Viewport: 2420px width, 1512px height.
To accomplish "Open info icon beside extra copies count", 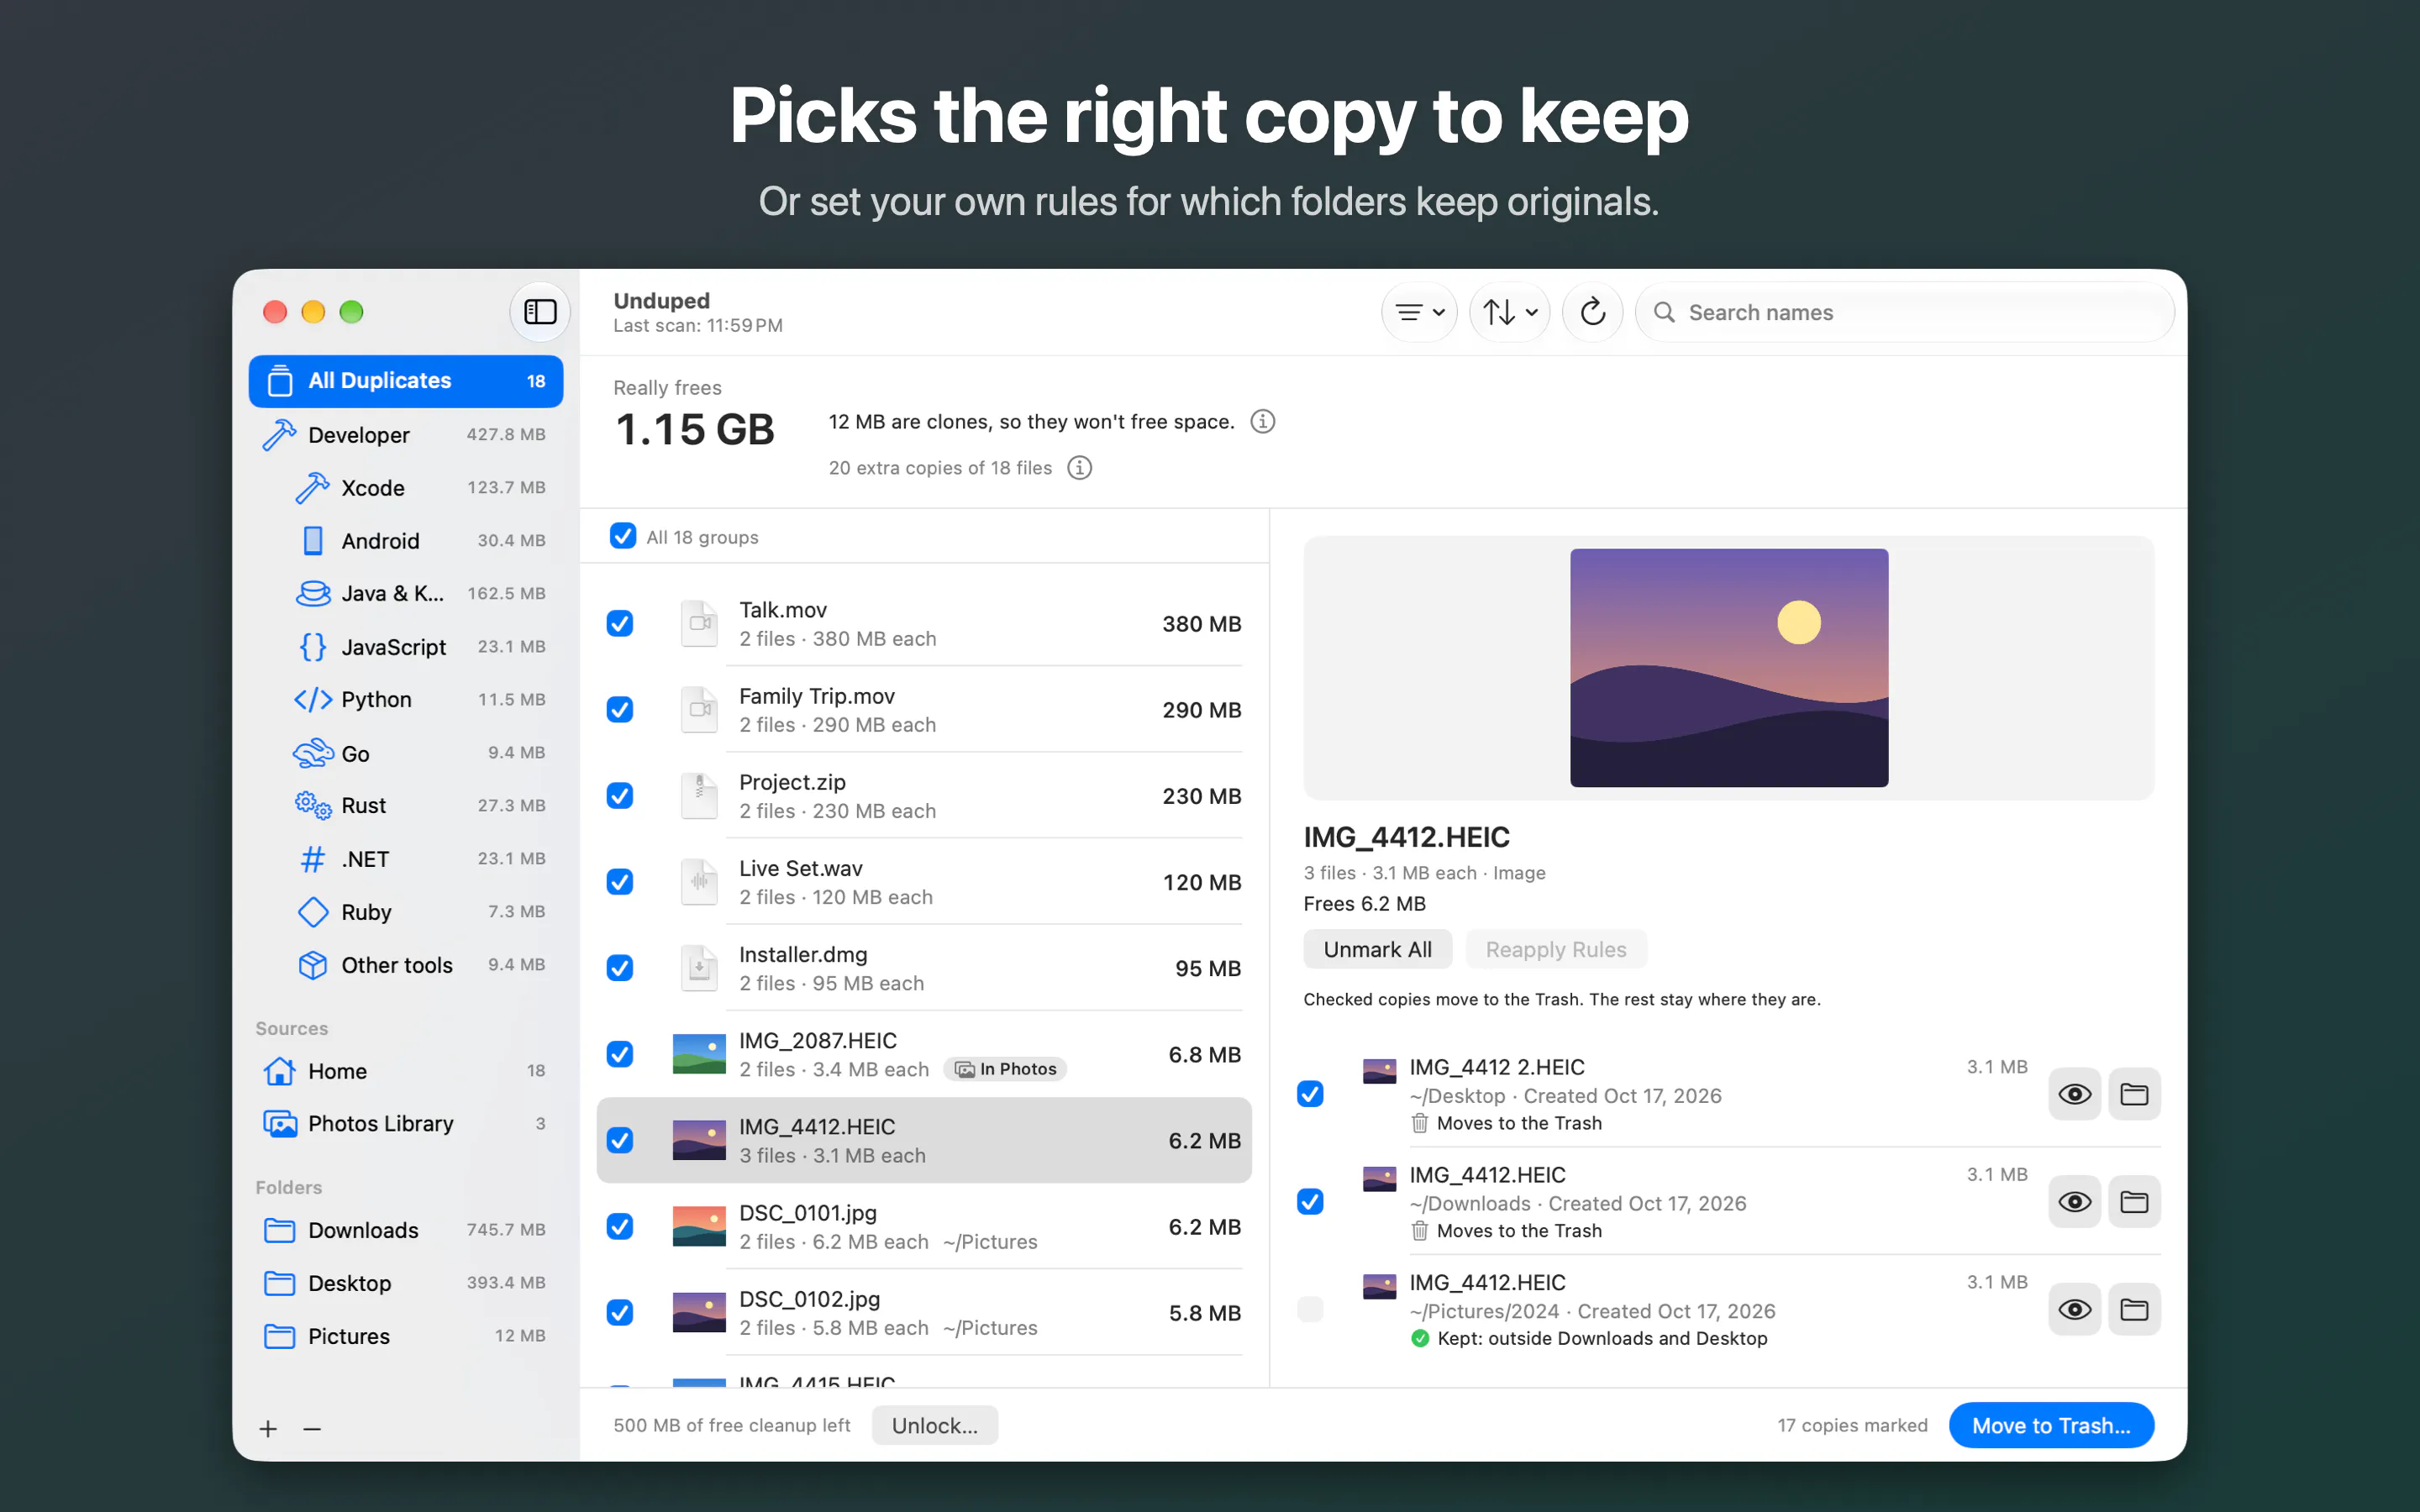I will (1080, 468).
